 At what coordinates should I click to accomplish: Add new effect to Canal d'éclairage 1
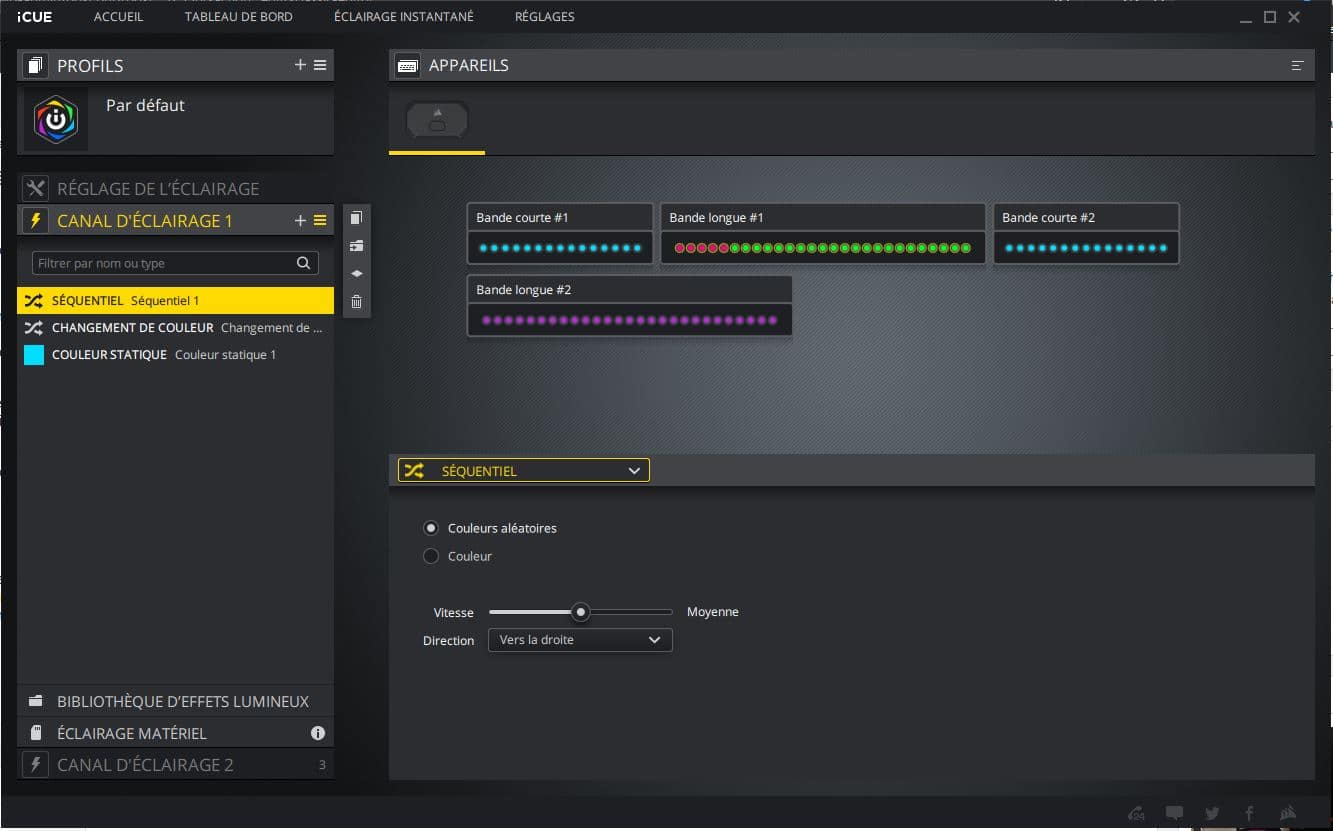tap(300, 221)
